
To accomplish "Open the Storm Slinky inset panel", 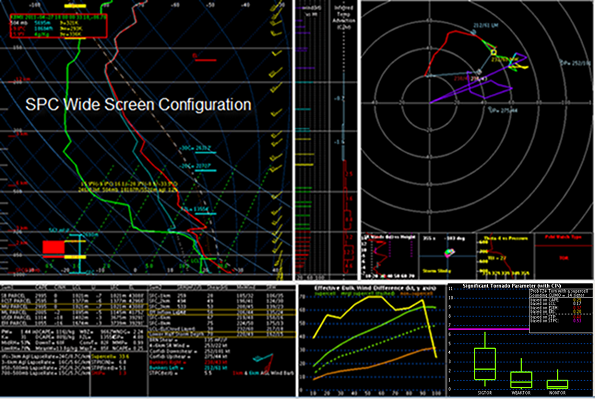I will (447, 256).
